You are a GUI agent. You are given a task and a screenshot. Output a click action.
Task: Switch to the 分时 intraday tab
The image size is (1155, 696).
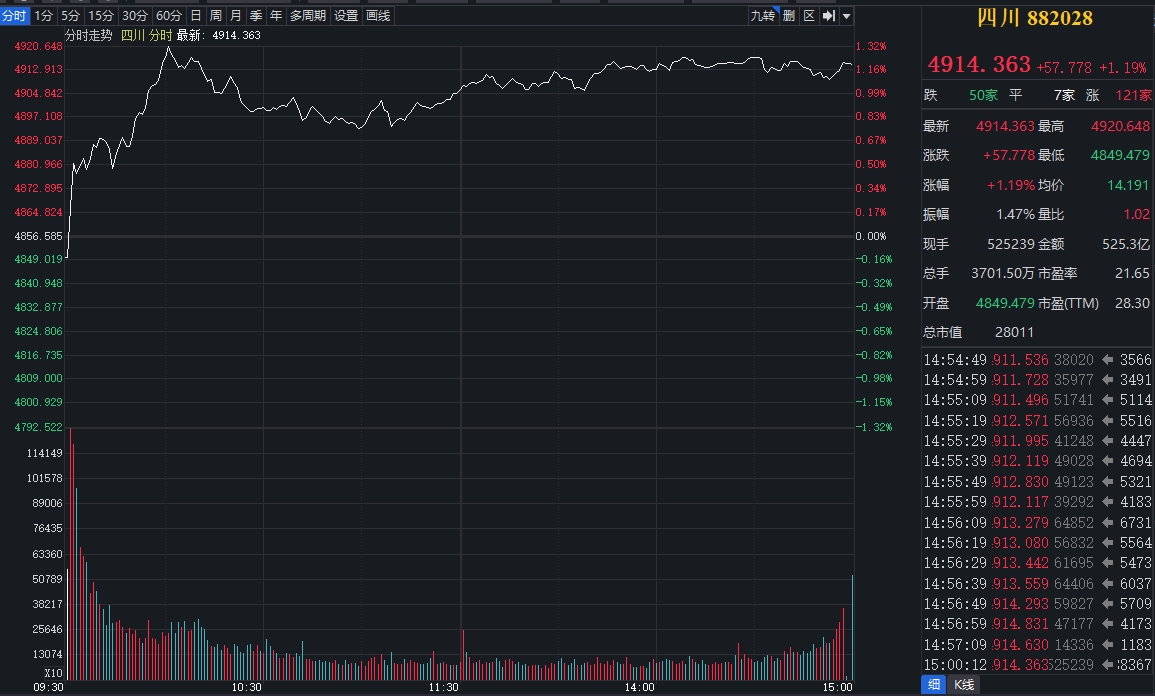pyautogui.click(x=14, y=16)
